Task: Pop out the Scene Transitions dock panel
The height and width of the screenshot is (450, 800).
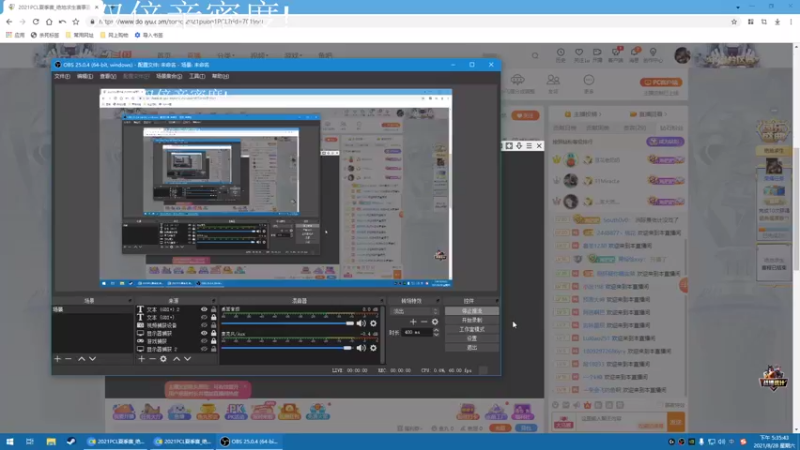Action: (437, 301)
